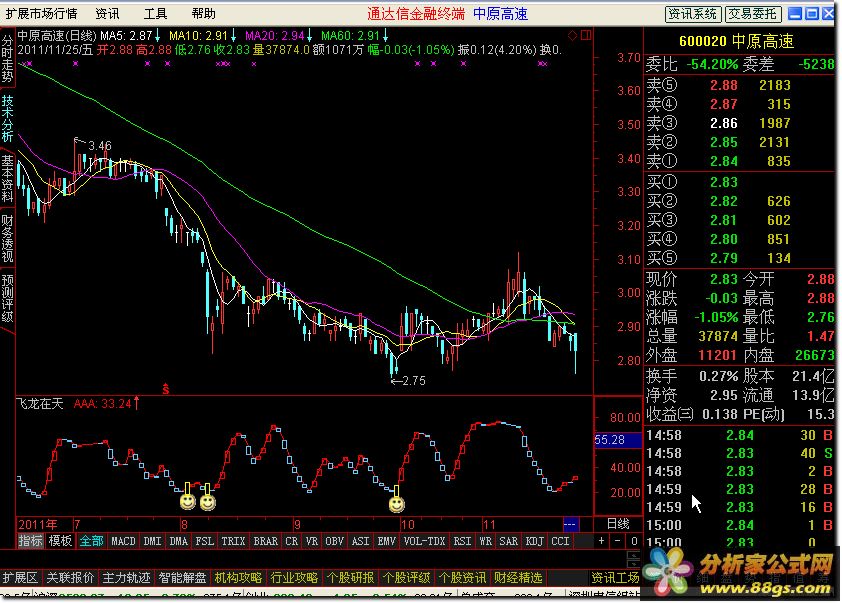
Task: Click the minus button beside indicator tabs
Action: 618,541
